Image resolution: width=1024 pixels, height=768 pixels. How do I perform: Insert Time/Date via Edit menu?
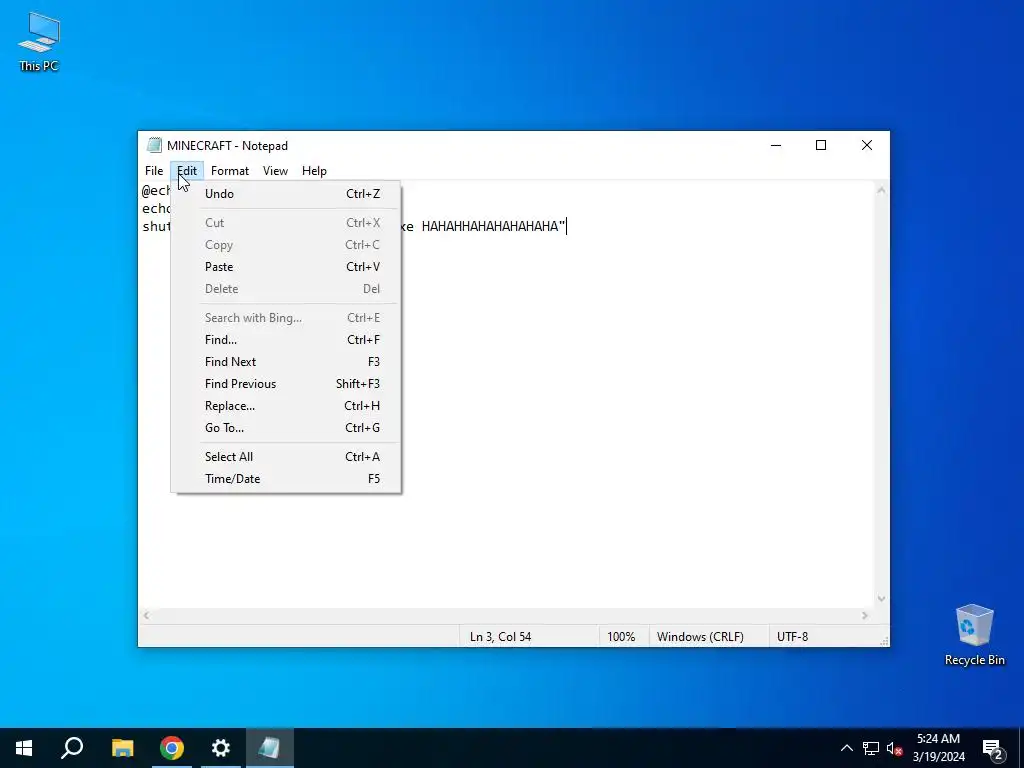pos(286,479)
